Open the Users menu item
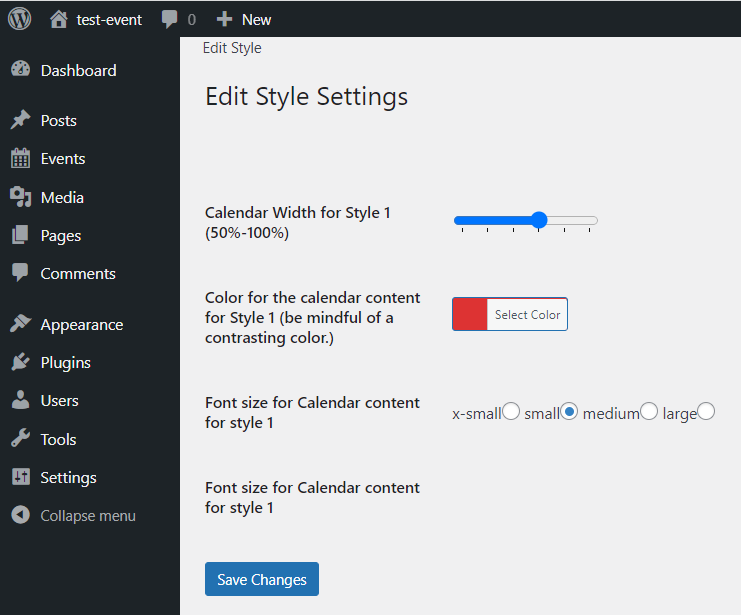 click(60, 401)
